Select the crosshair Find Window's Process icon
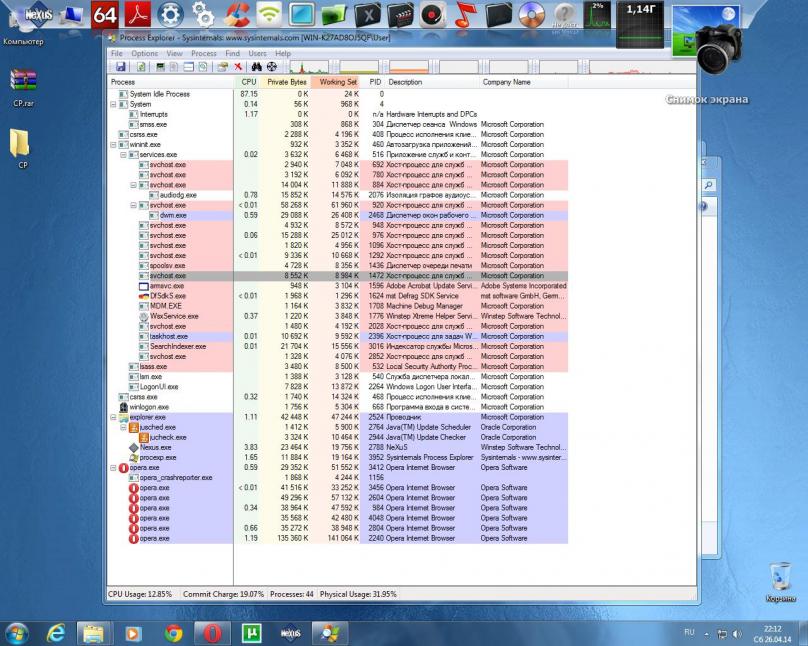The width and height of the screenshot is (808, 646). (x=272, y=66)
